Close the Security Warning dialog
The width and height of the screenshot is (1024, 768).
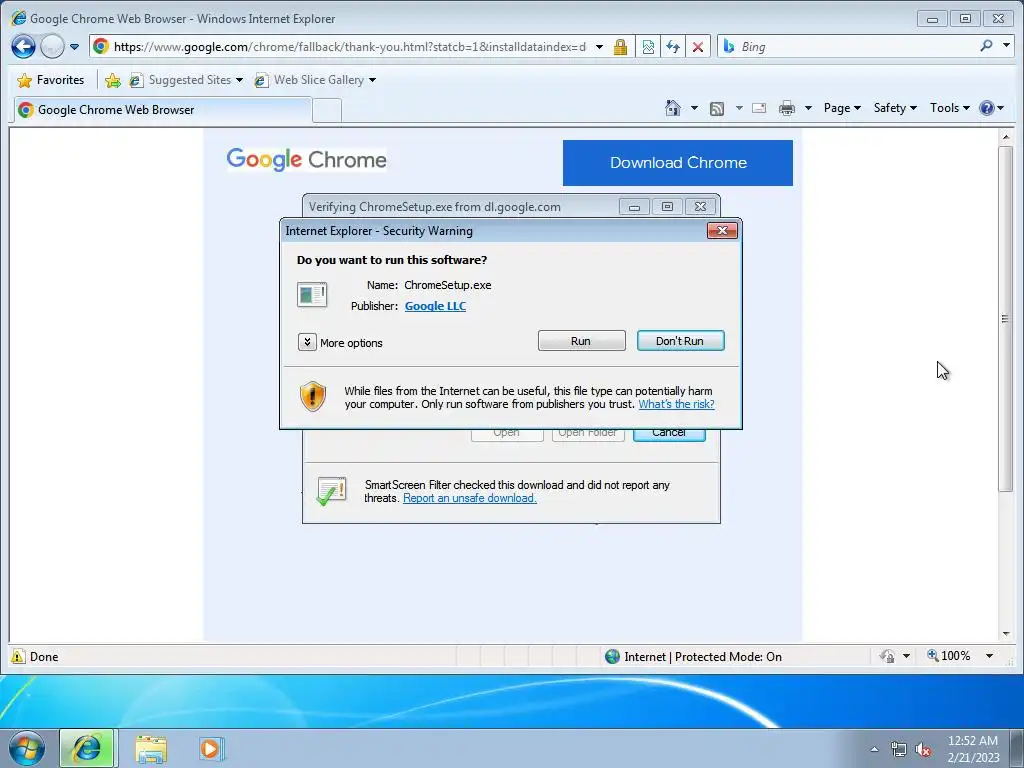[x=722, y=231]
